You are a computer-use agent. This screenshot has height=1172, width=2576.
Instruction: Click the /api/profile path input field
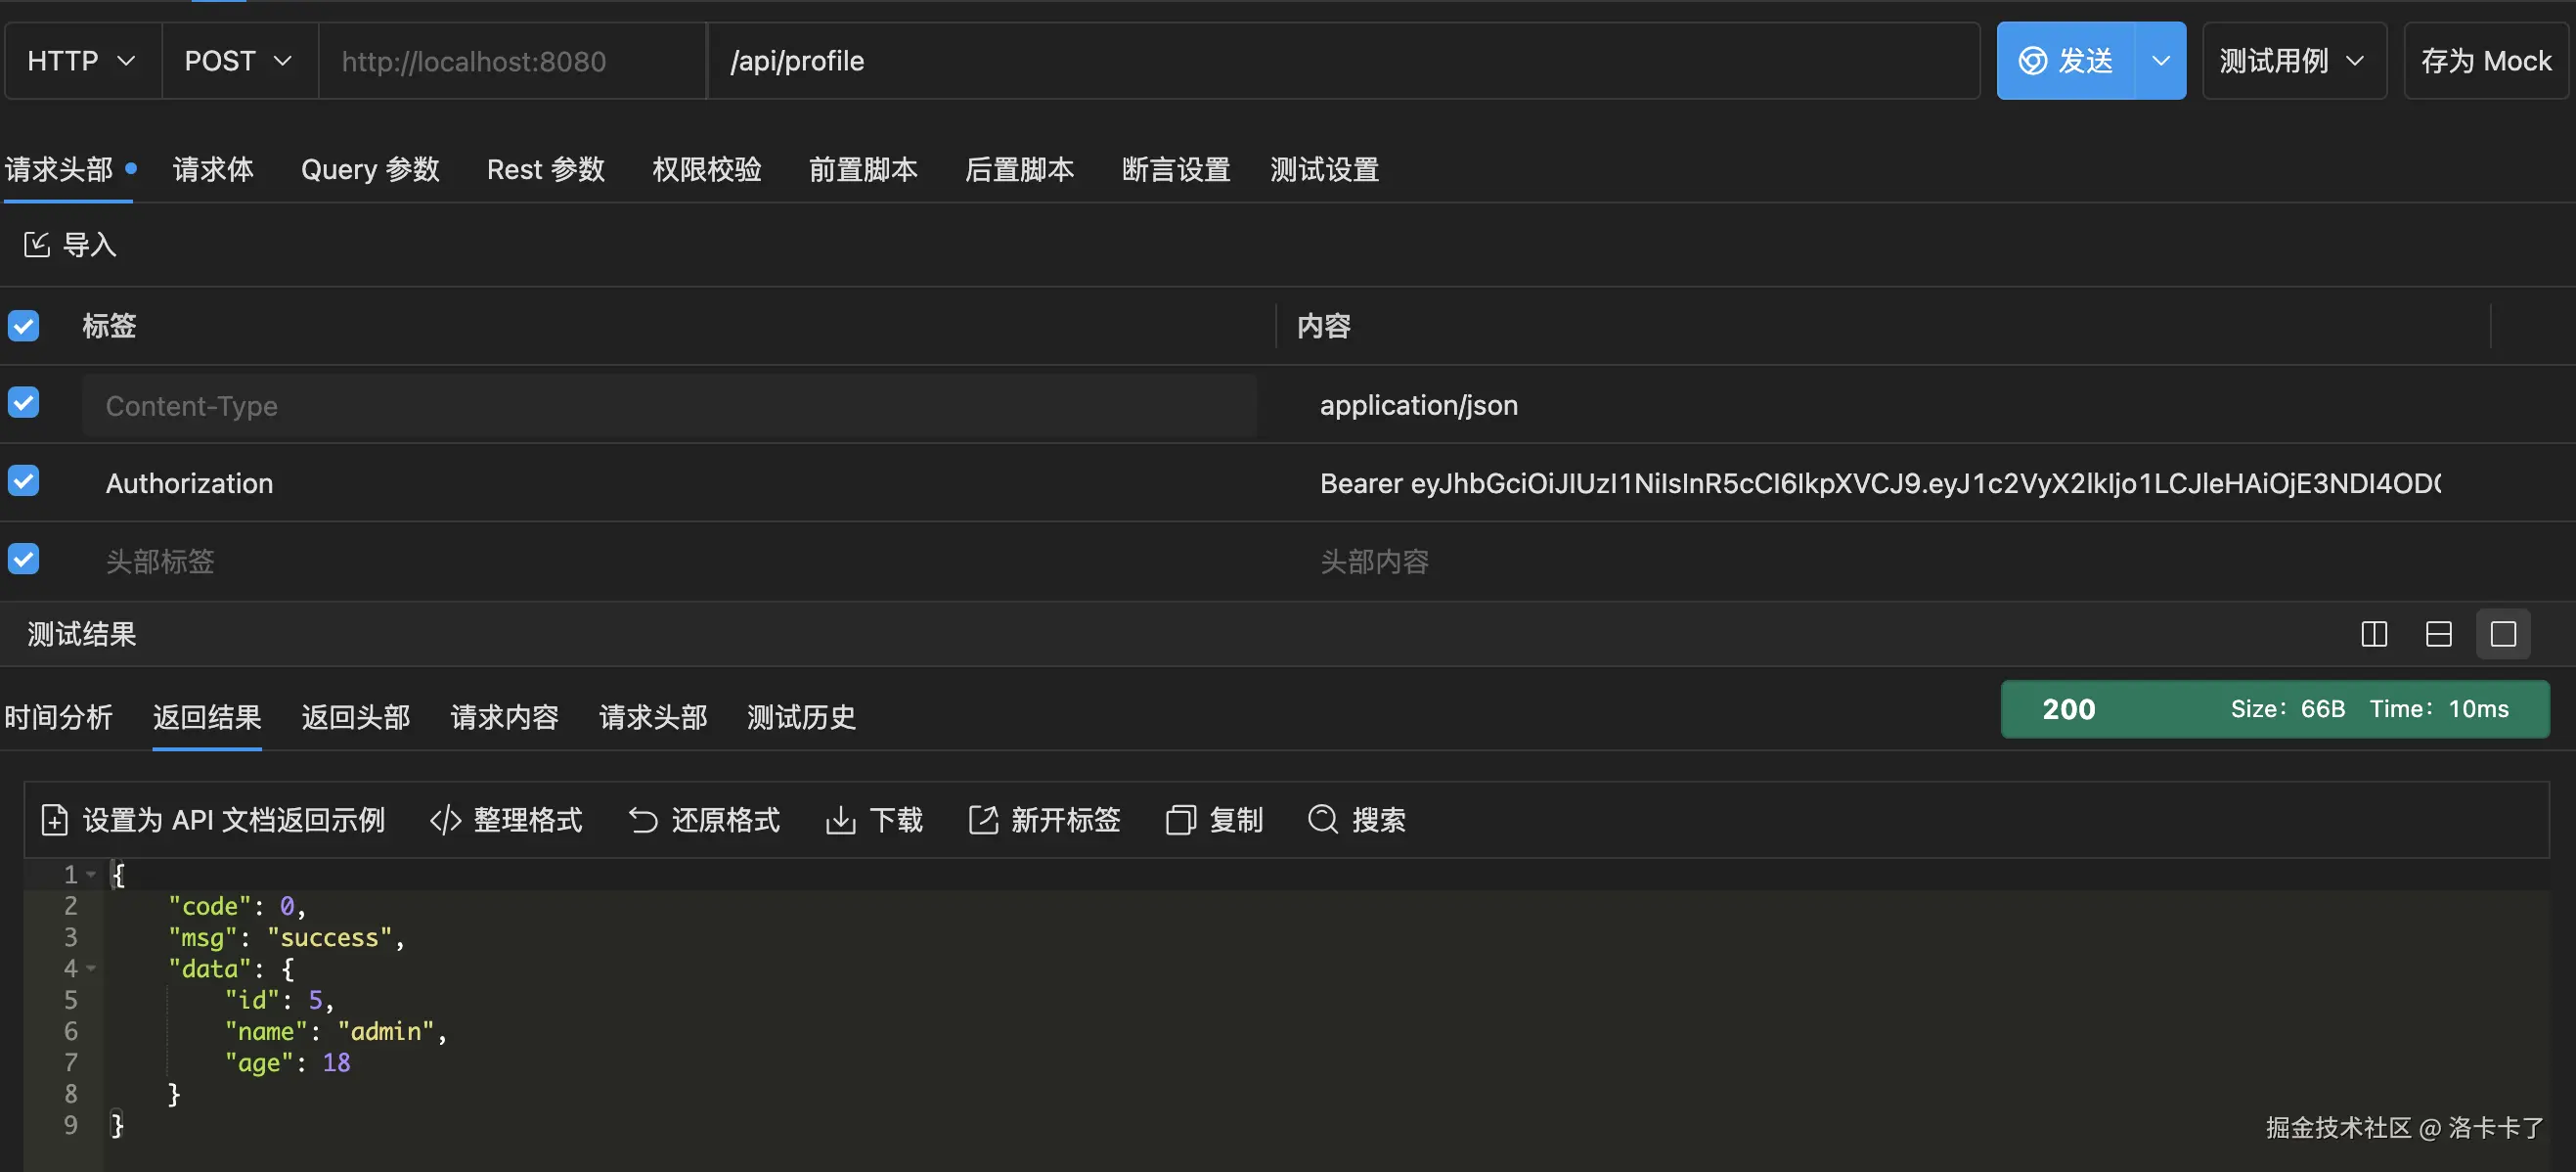(1344, 61)
